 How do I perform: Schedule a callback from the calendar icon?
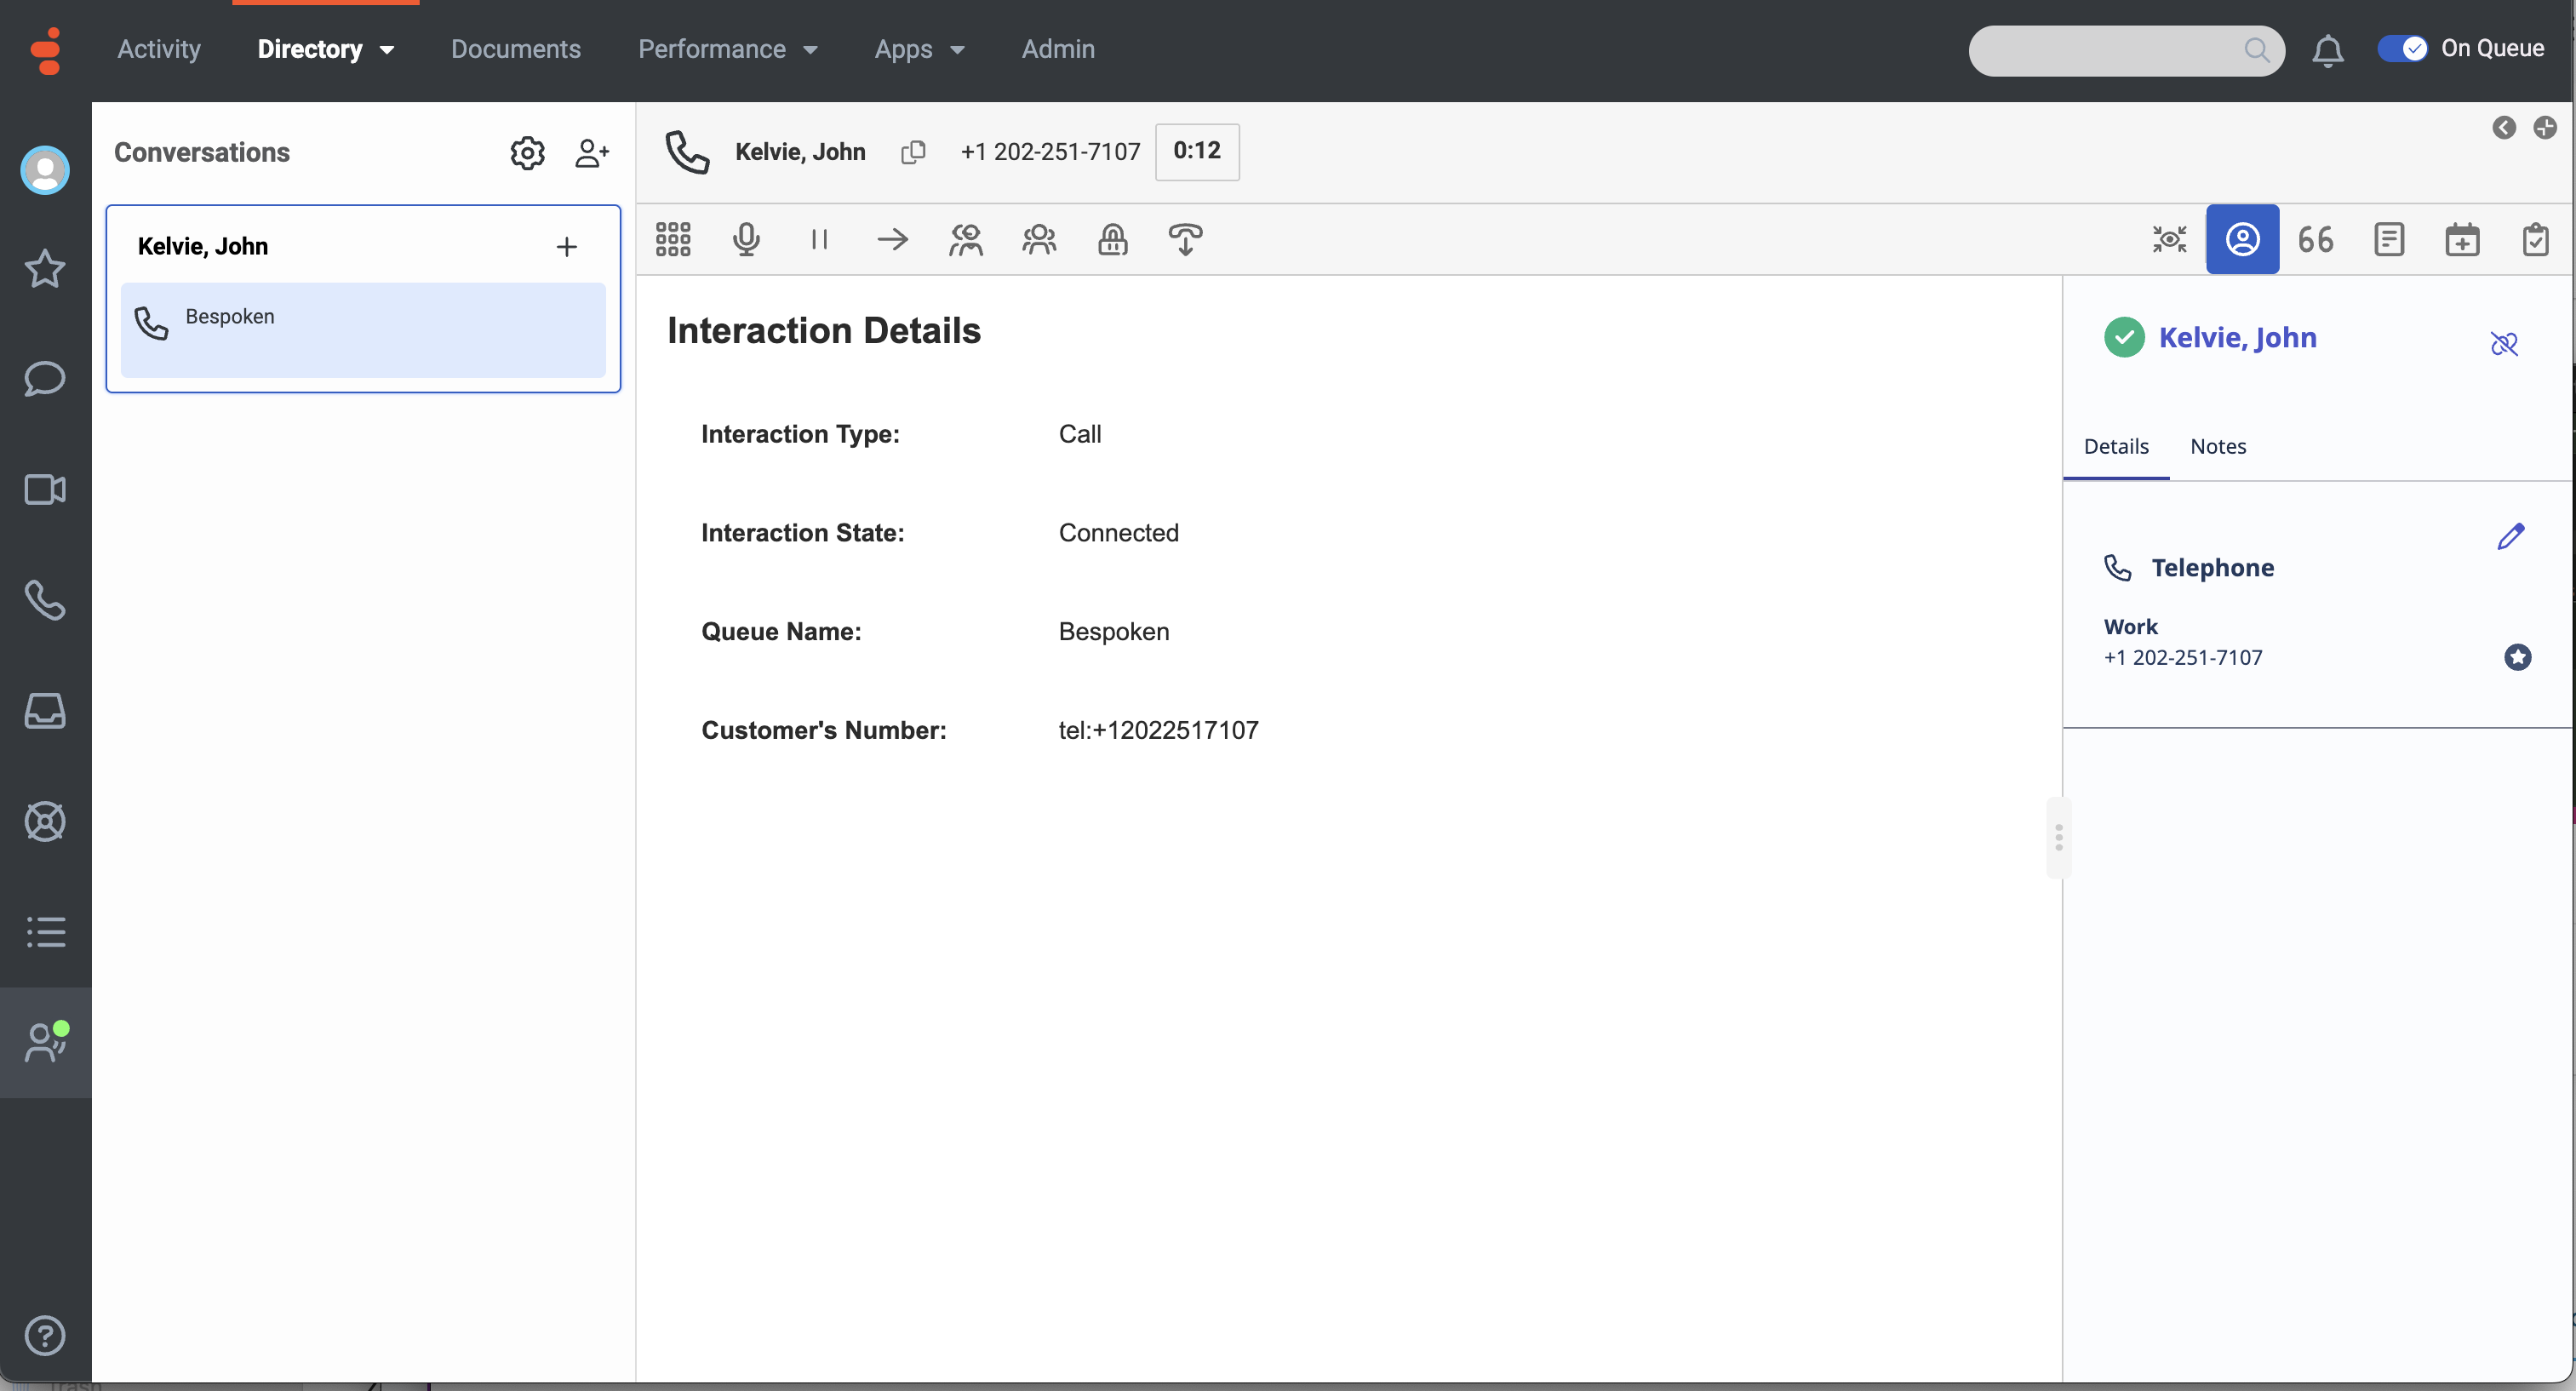pos(2463,239)
